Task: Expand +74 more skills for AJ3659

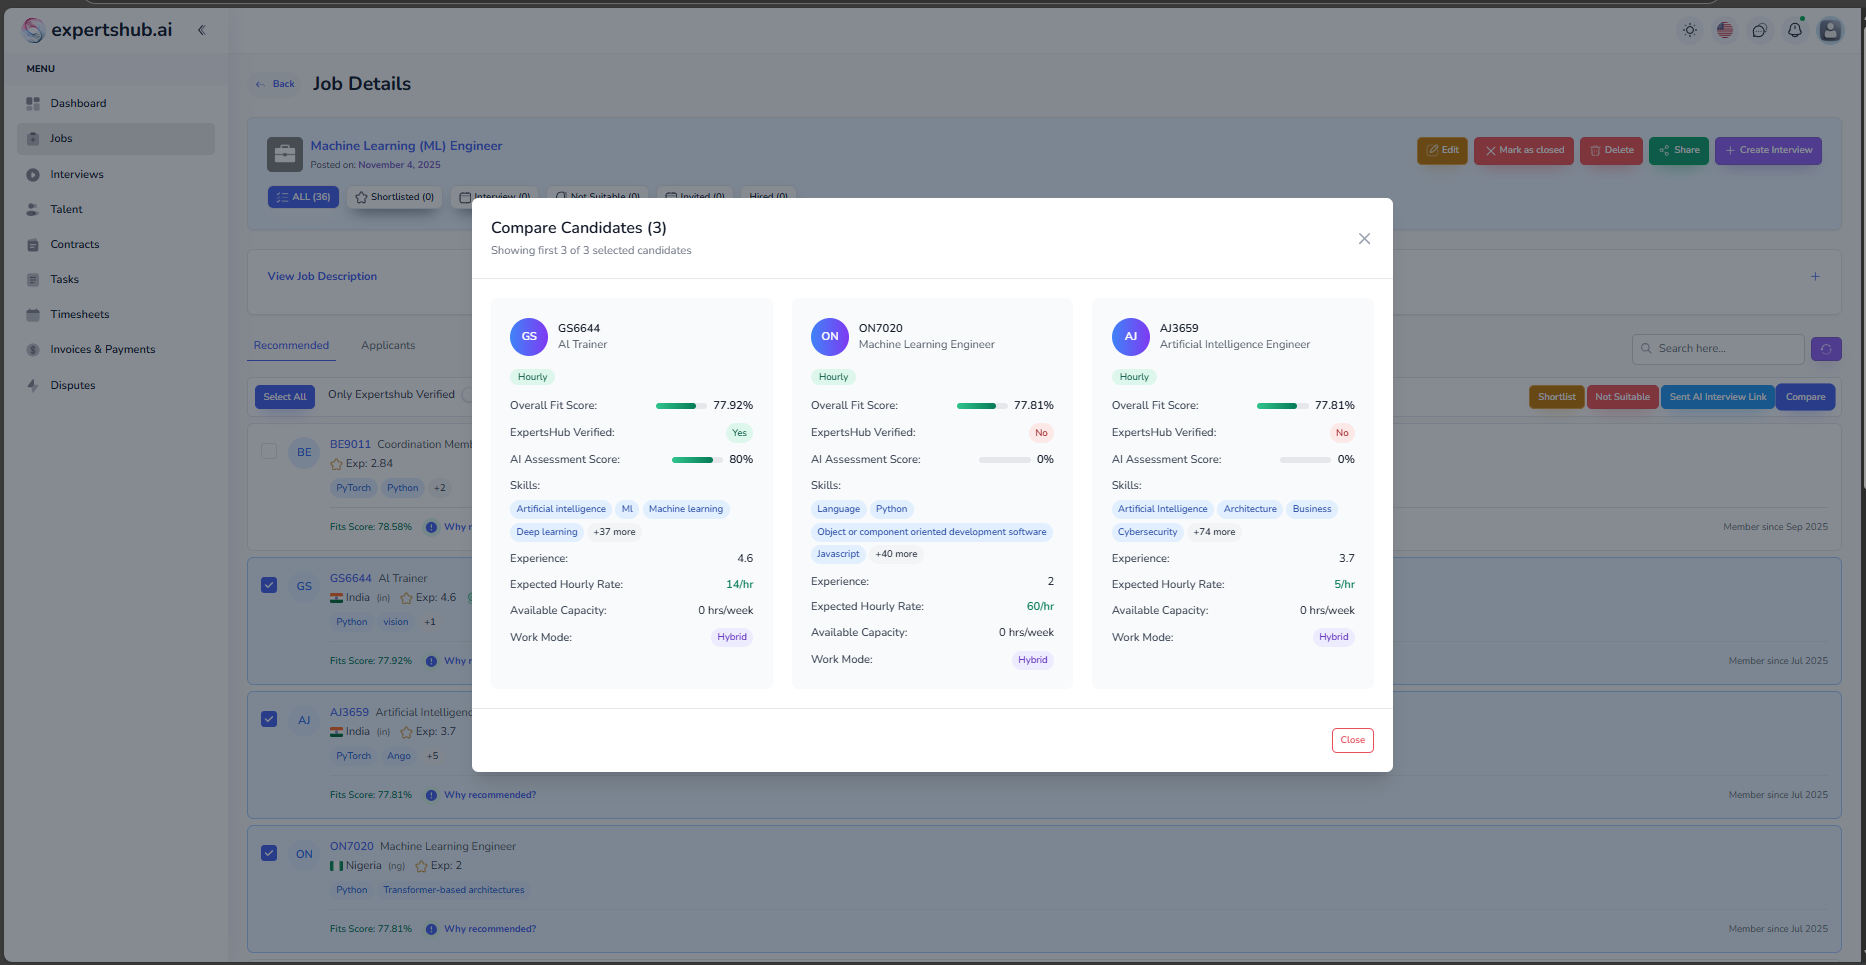Action: coord(1214,532)
